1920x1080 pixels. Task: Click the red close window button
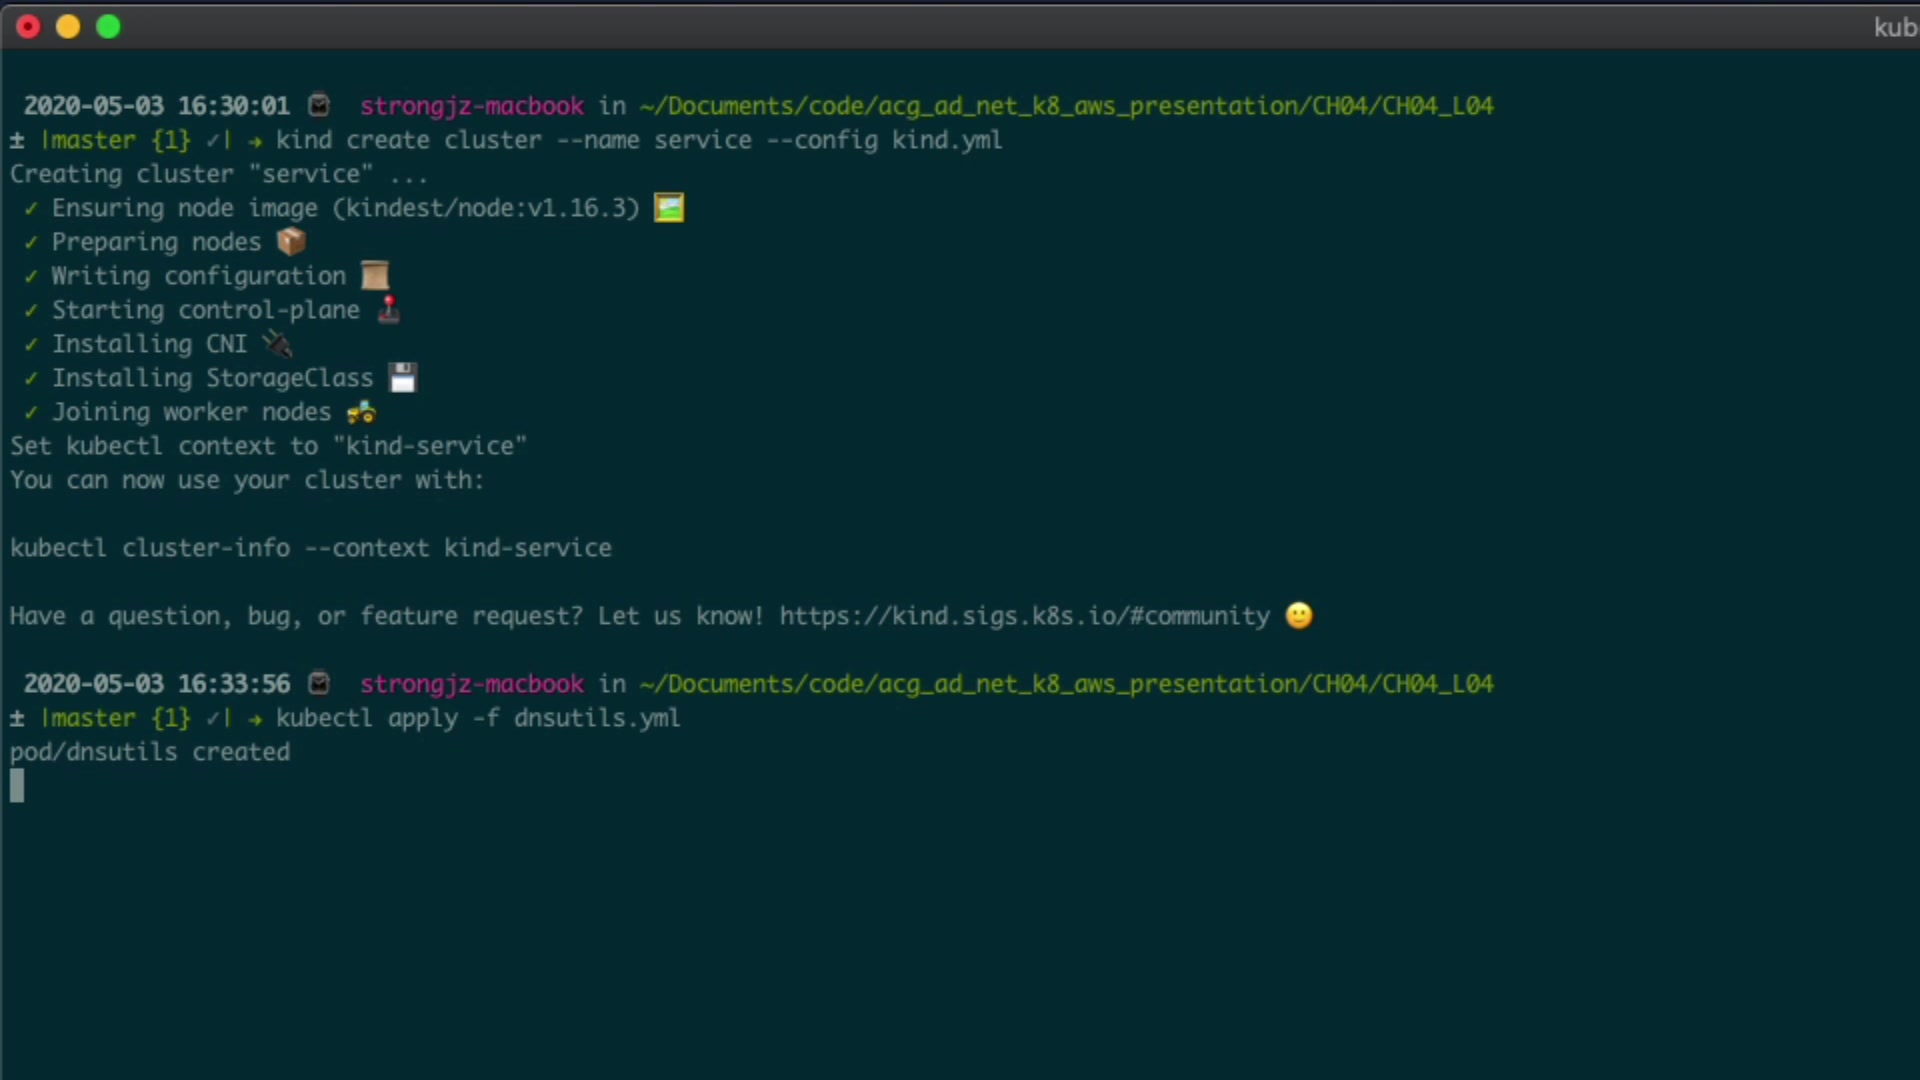click(x=29, y=27)
